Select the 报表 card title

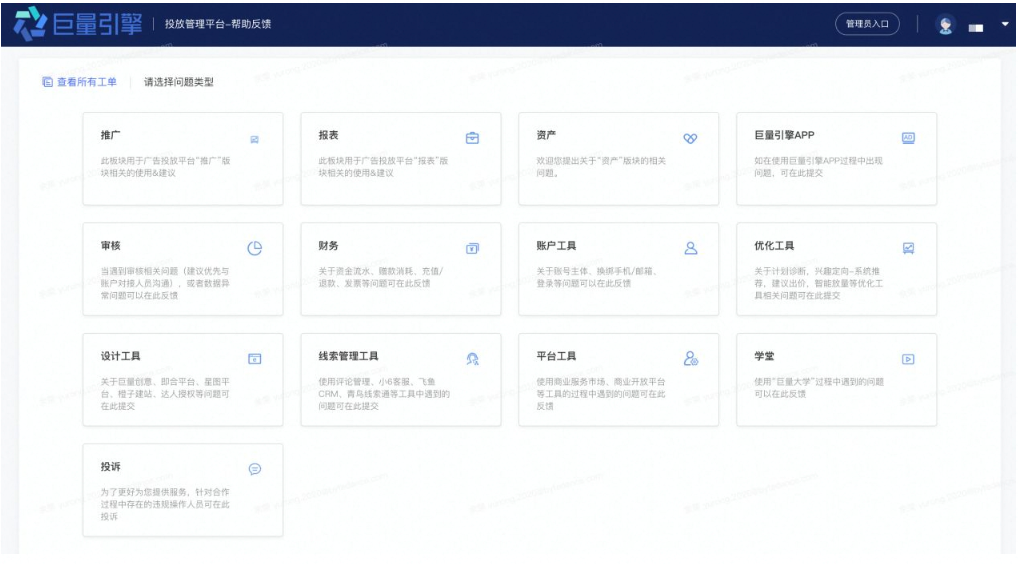pos(328,135)
